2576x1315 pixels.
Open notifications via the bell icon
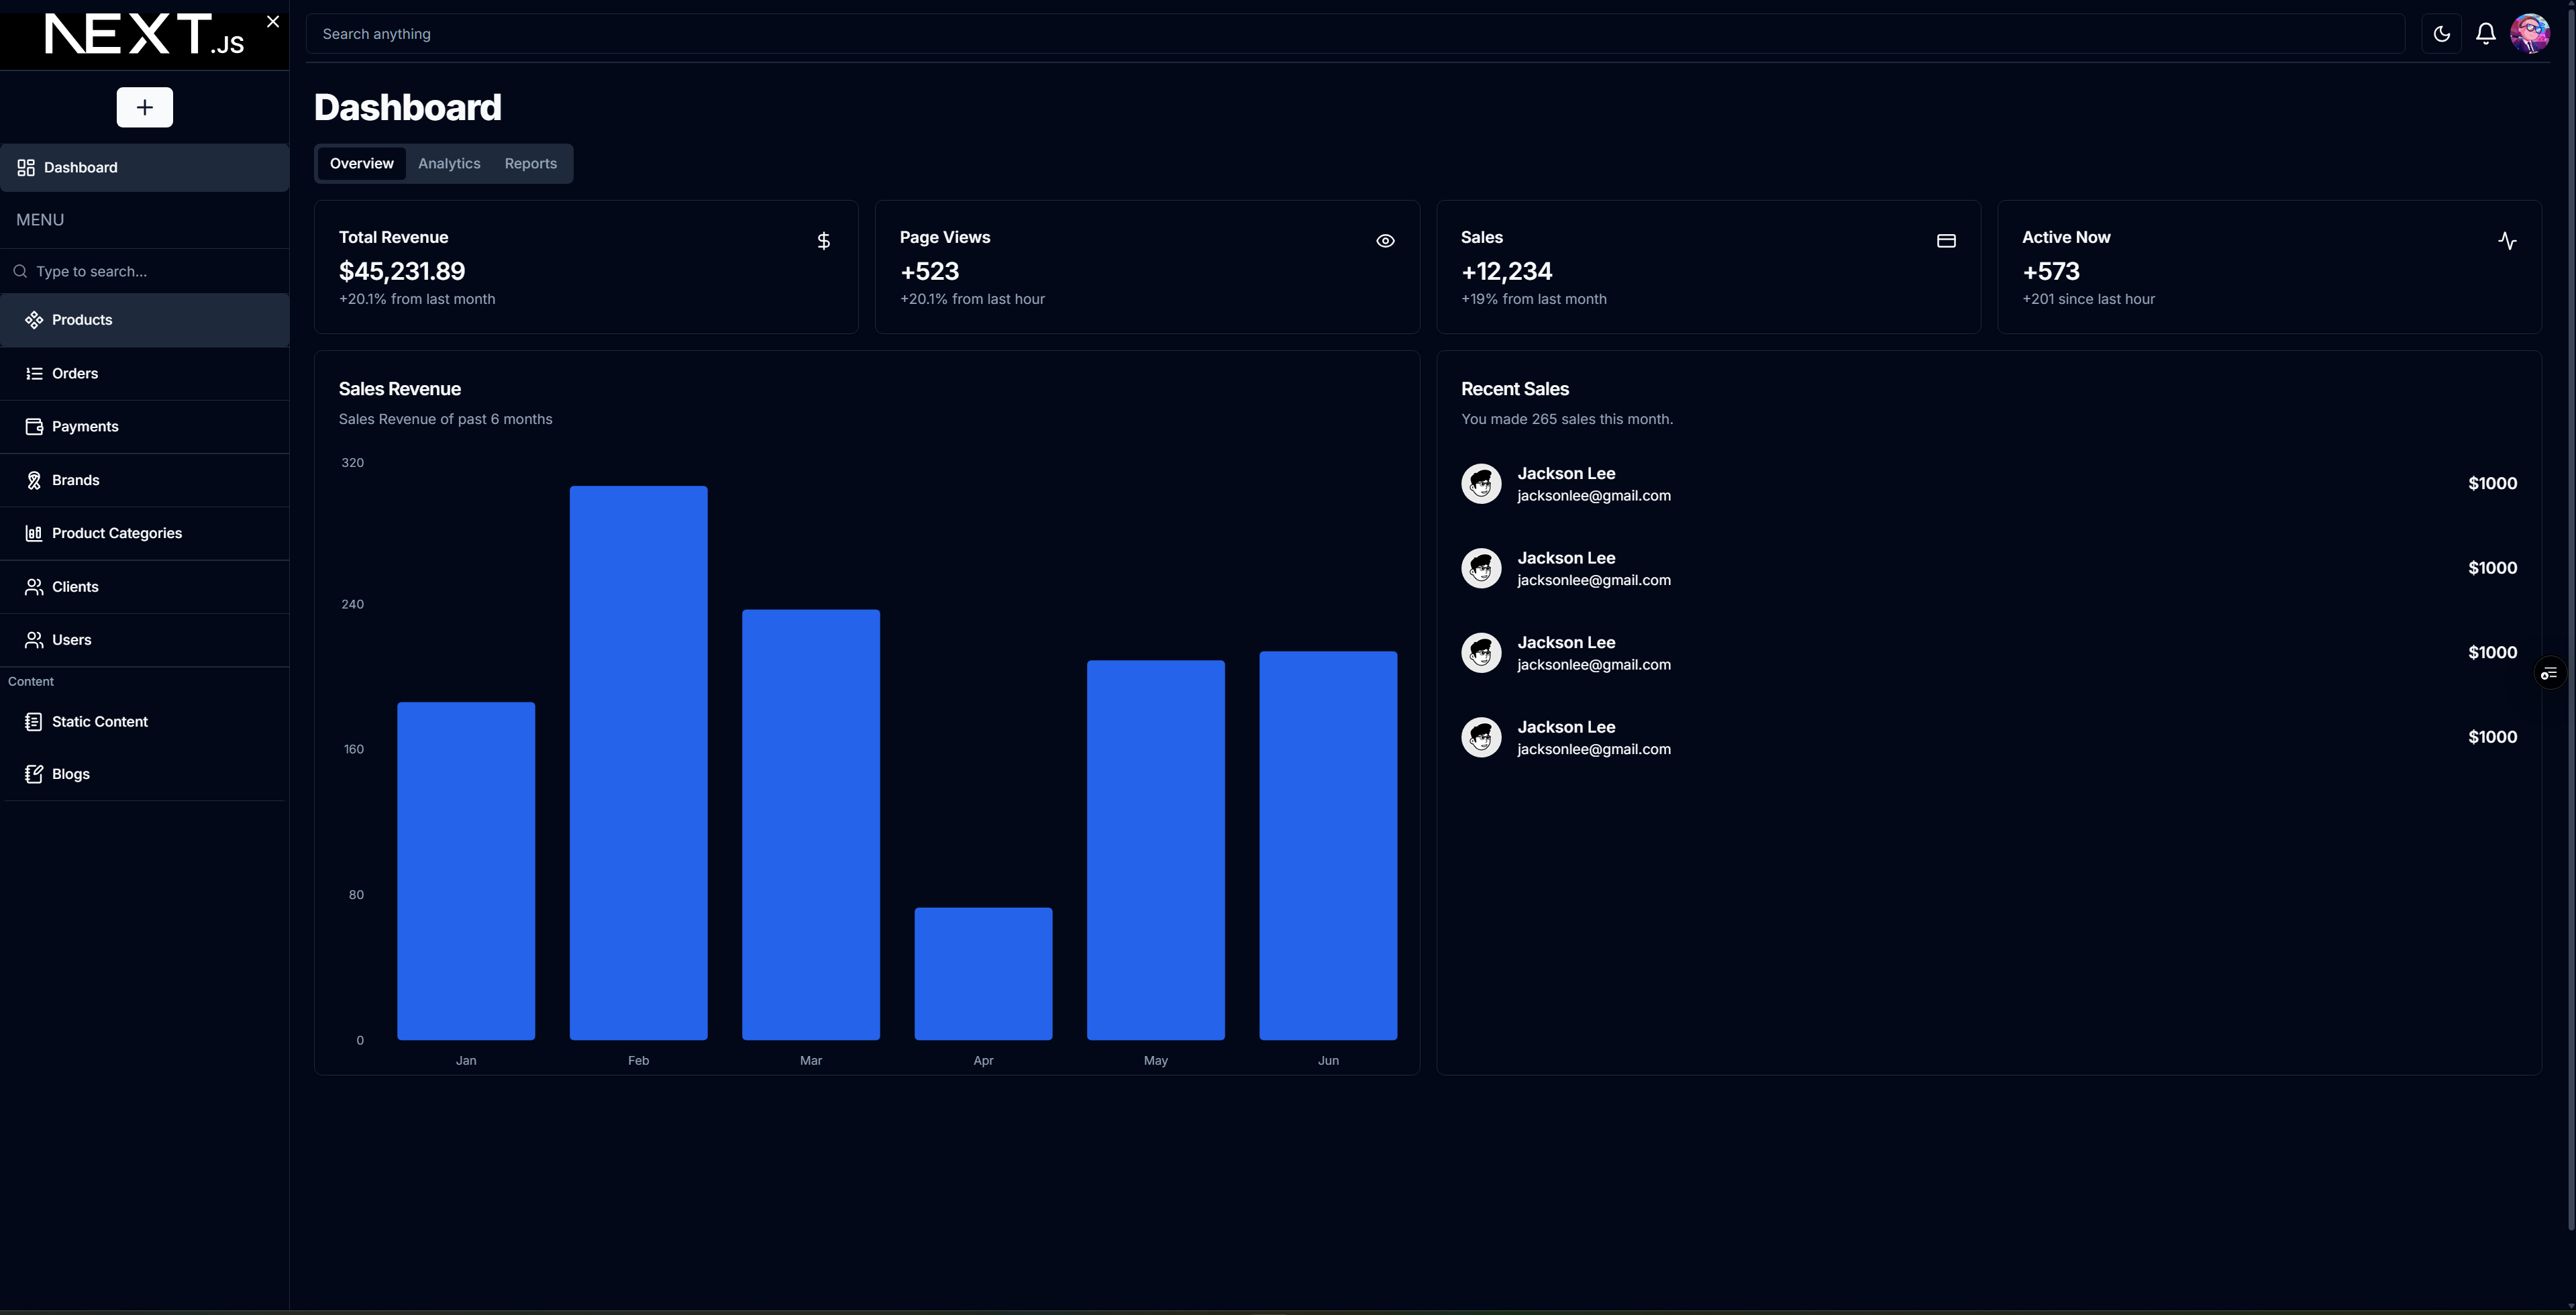2485,33
